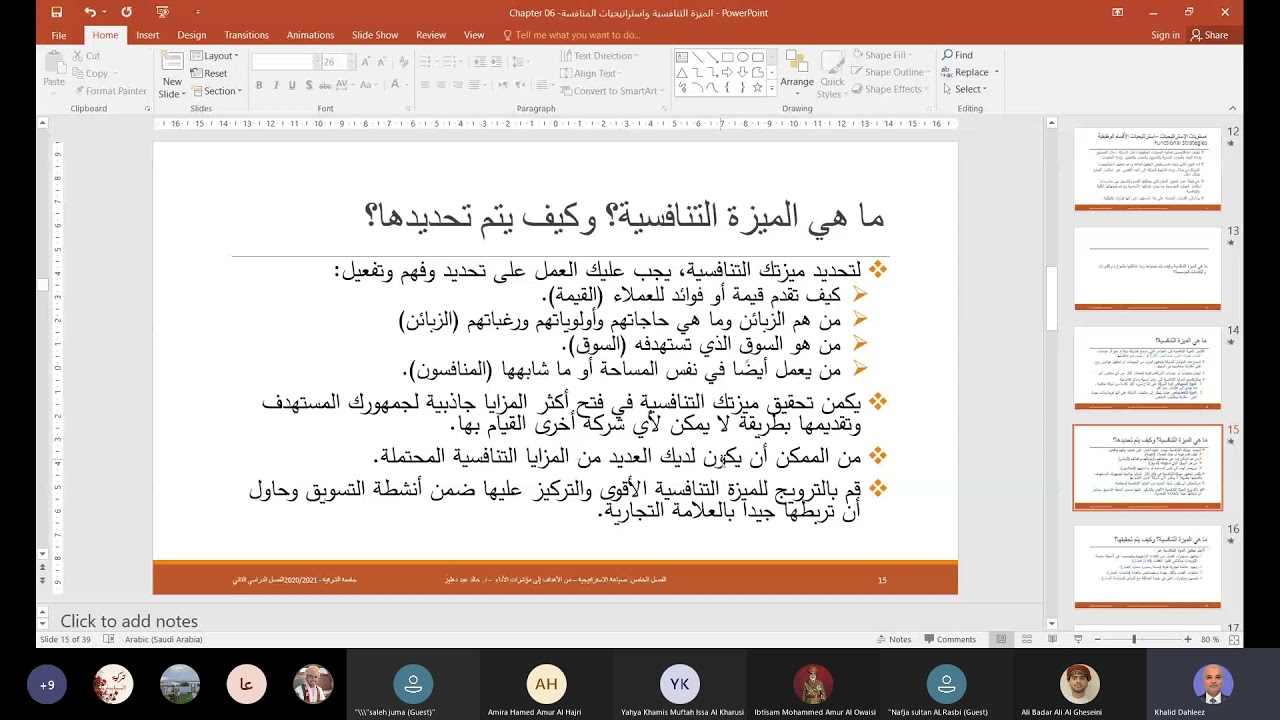Switch to the Slide Show tab

[x=375, y=35]
